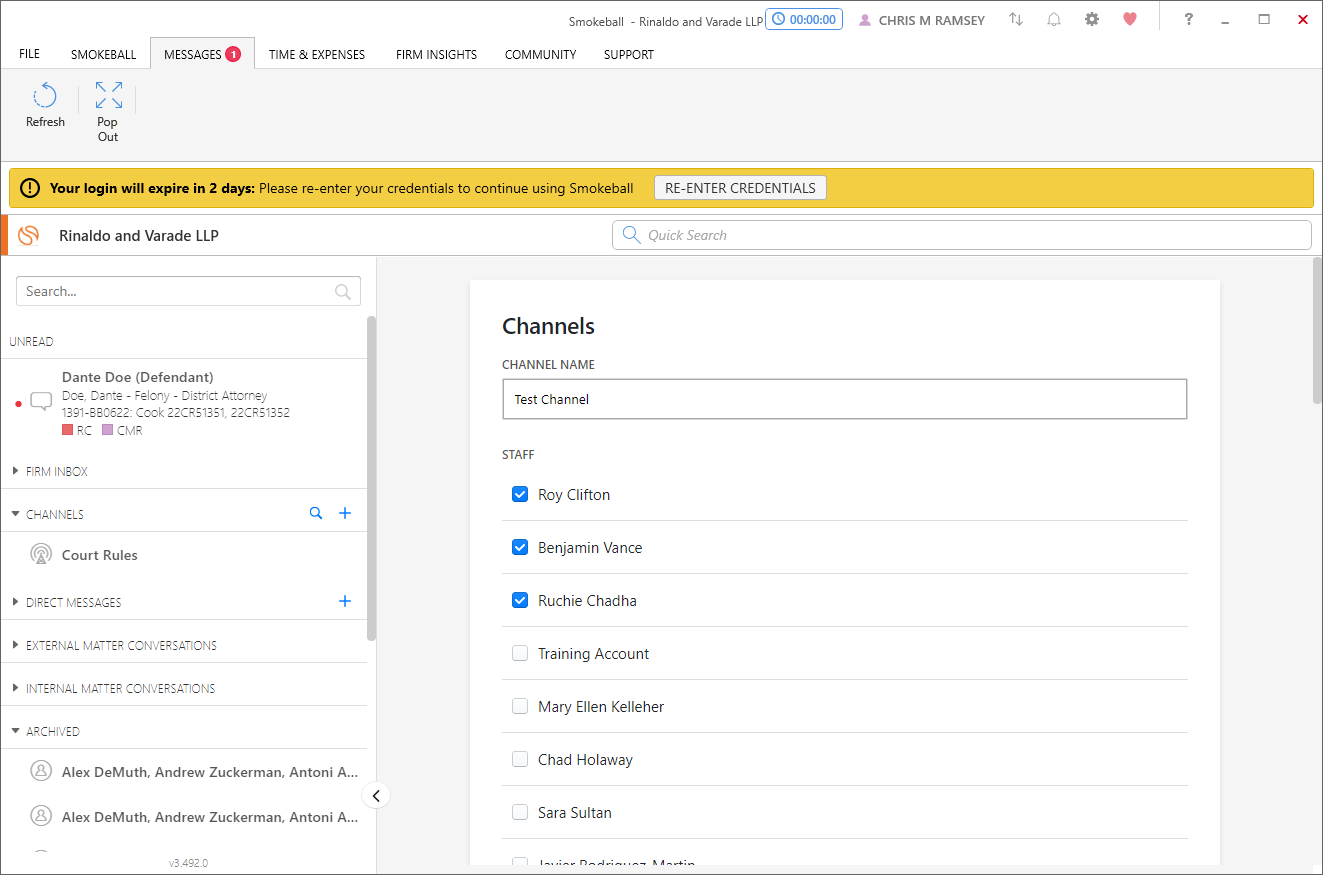
Task: Click the heart icon in title bar
Action: [x=1130, y=19]
